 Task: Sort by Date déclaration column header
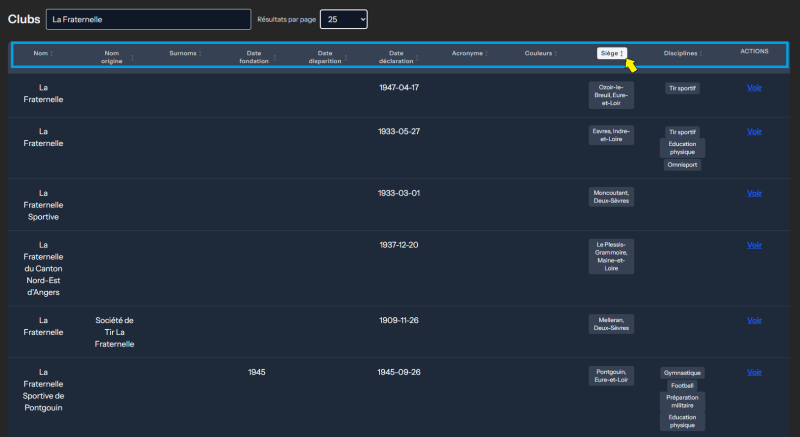point(398,57)
